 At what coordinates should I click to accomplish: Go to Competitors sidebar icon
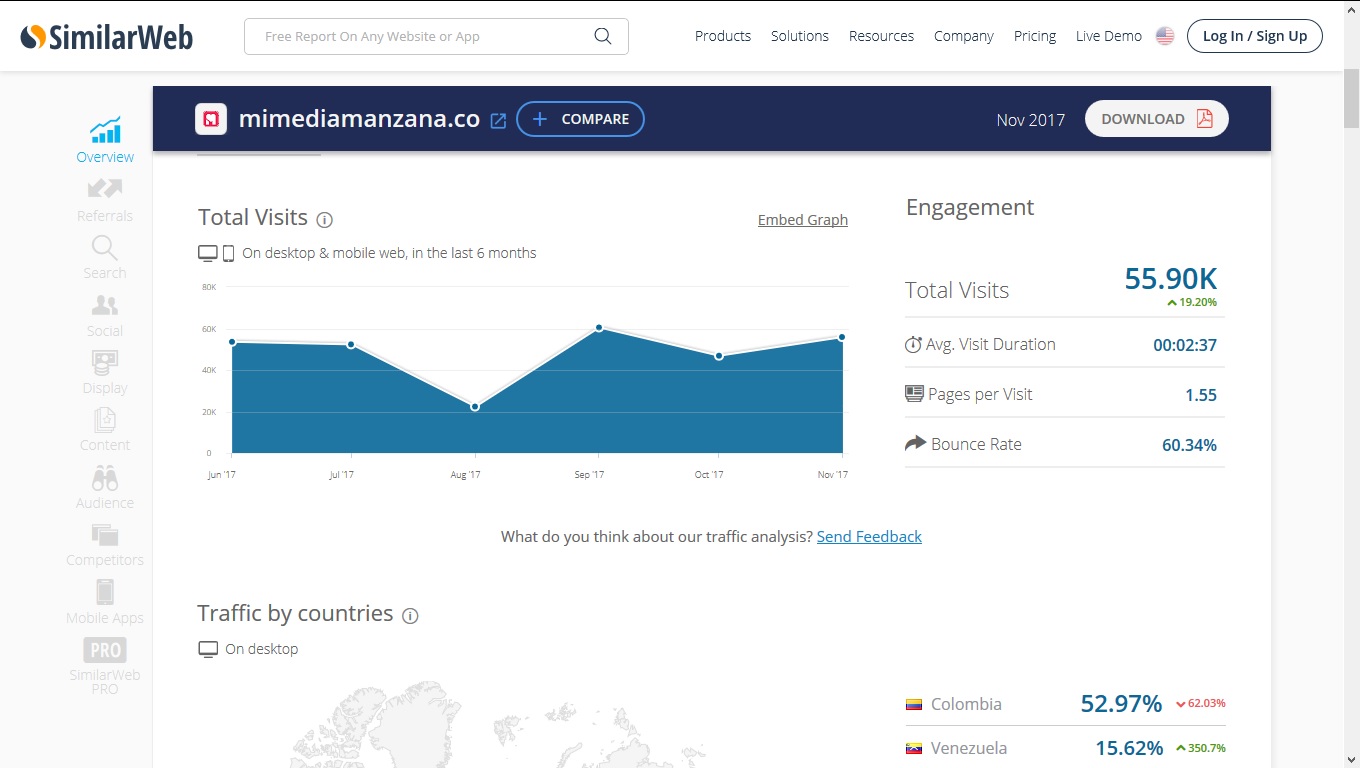105,535
